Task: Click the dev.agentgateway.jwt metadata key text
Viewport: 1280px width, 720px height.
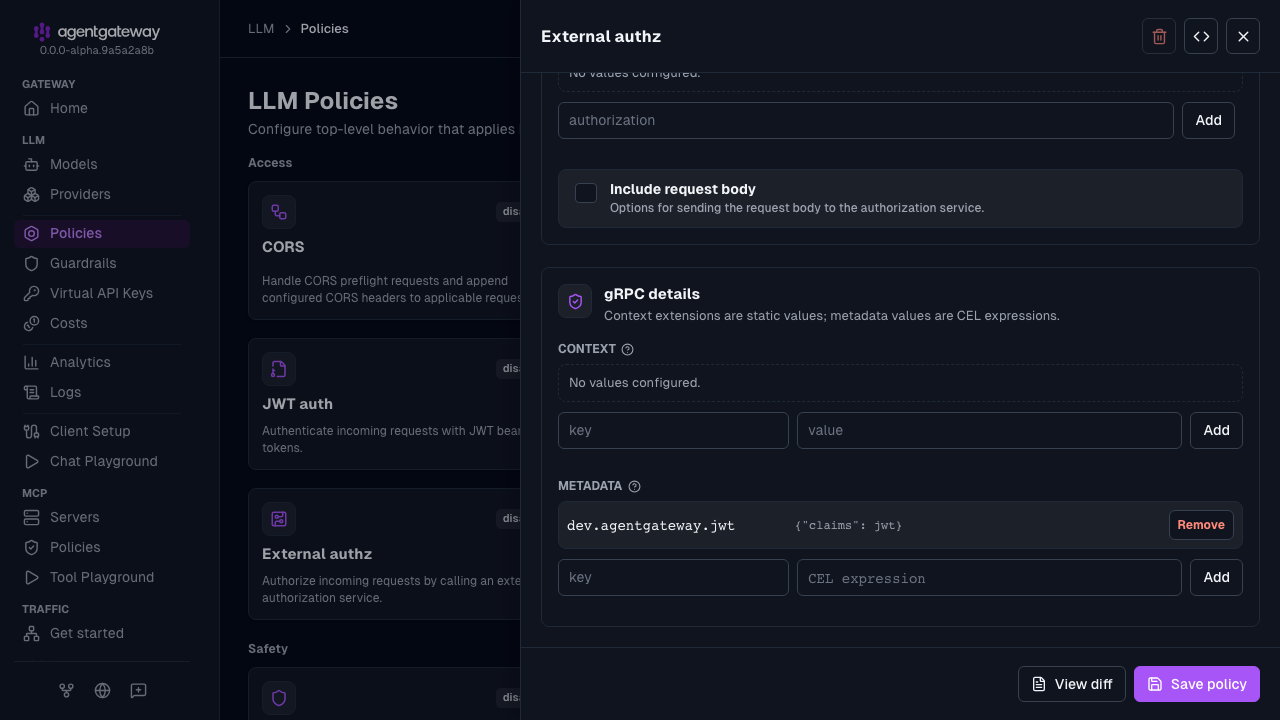Action: (651, 525)
